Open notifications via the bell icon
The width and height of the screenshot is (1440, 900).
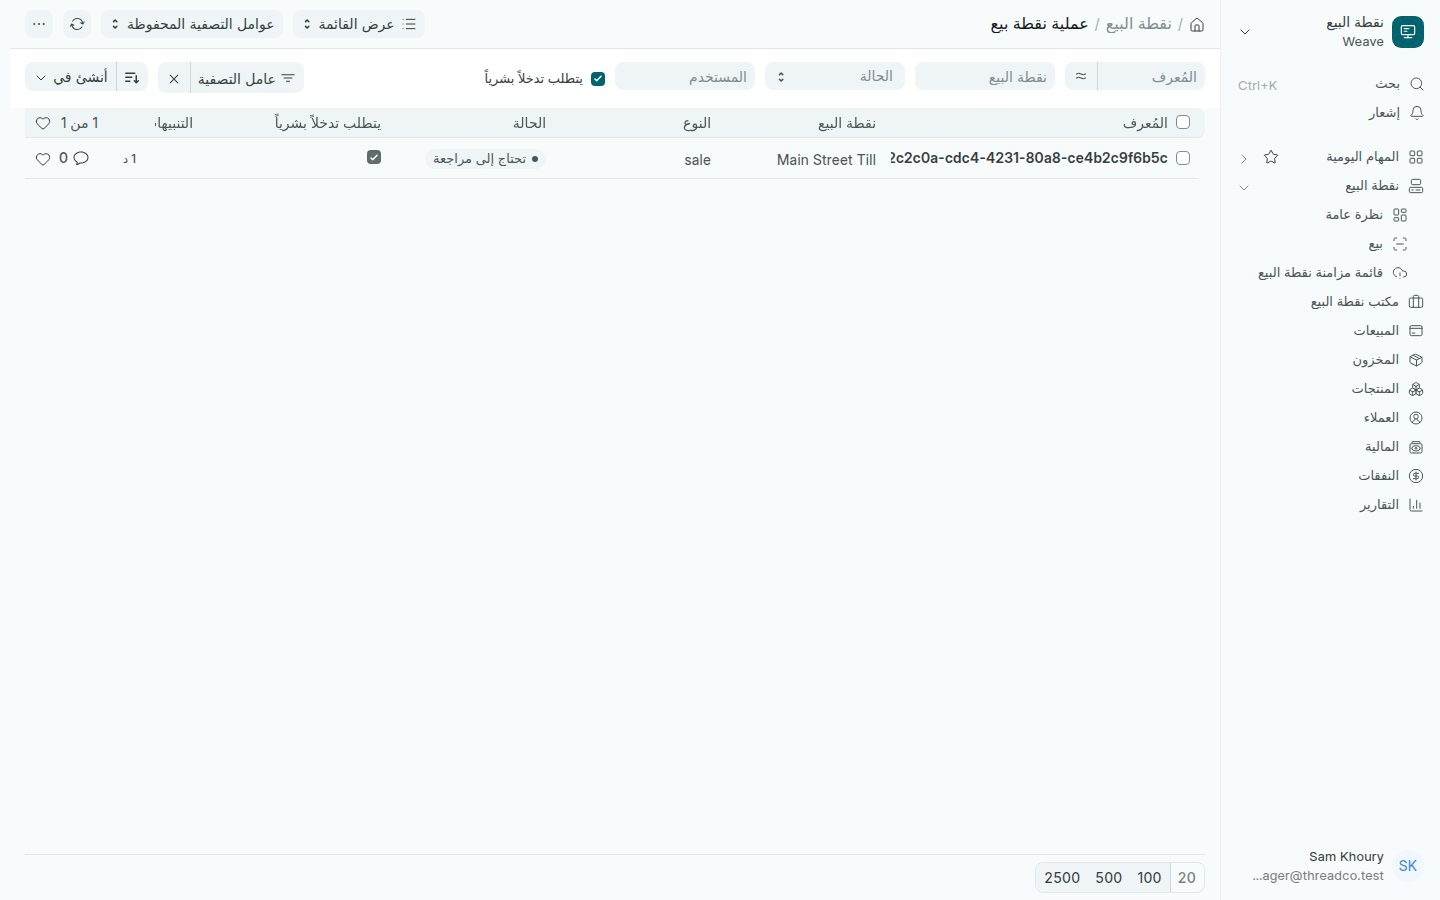[x=1416, y=113]
